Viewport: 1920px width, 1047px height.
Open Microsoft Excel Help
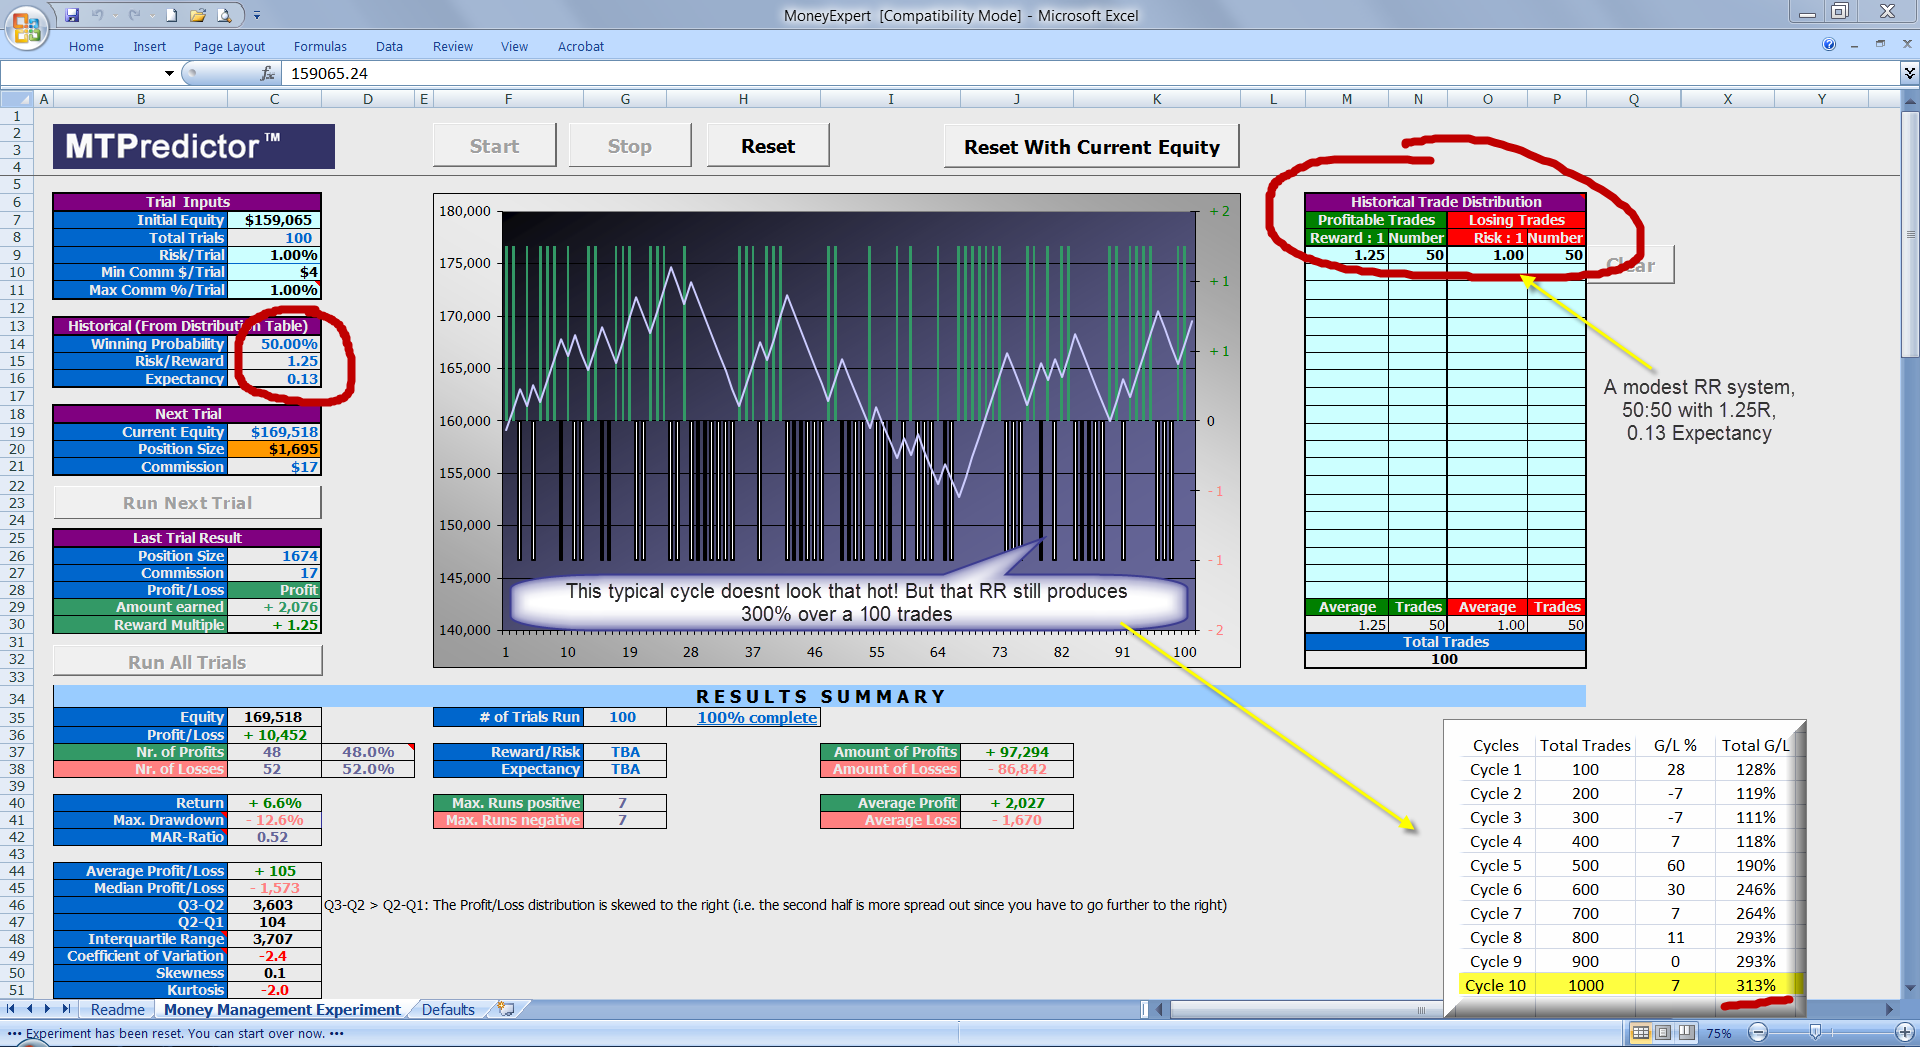[1829, 45]
